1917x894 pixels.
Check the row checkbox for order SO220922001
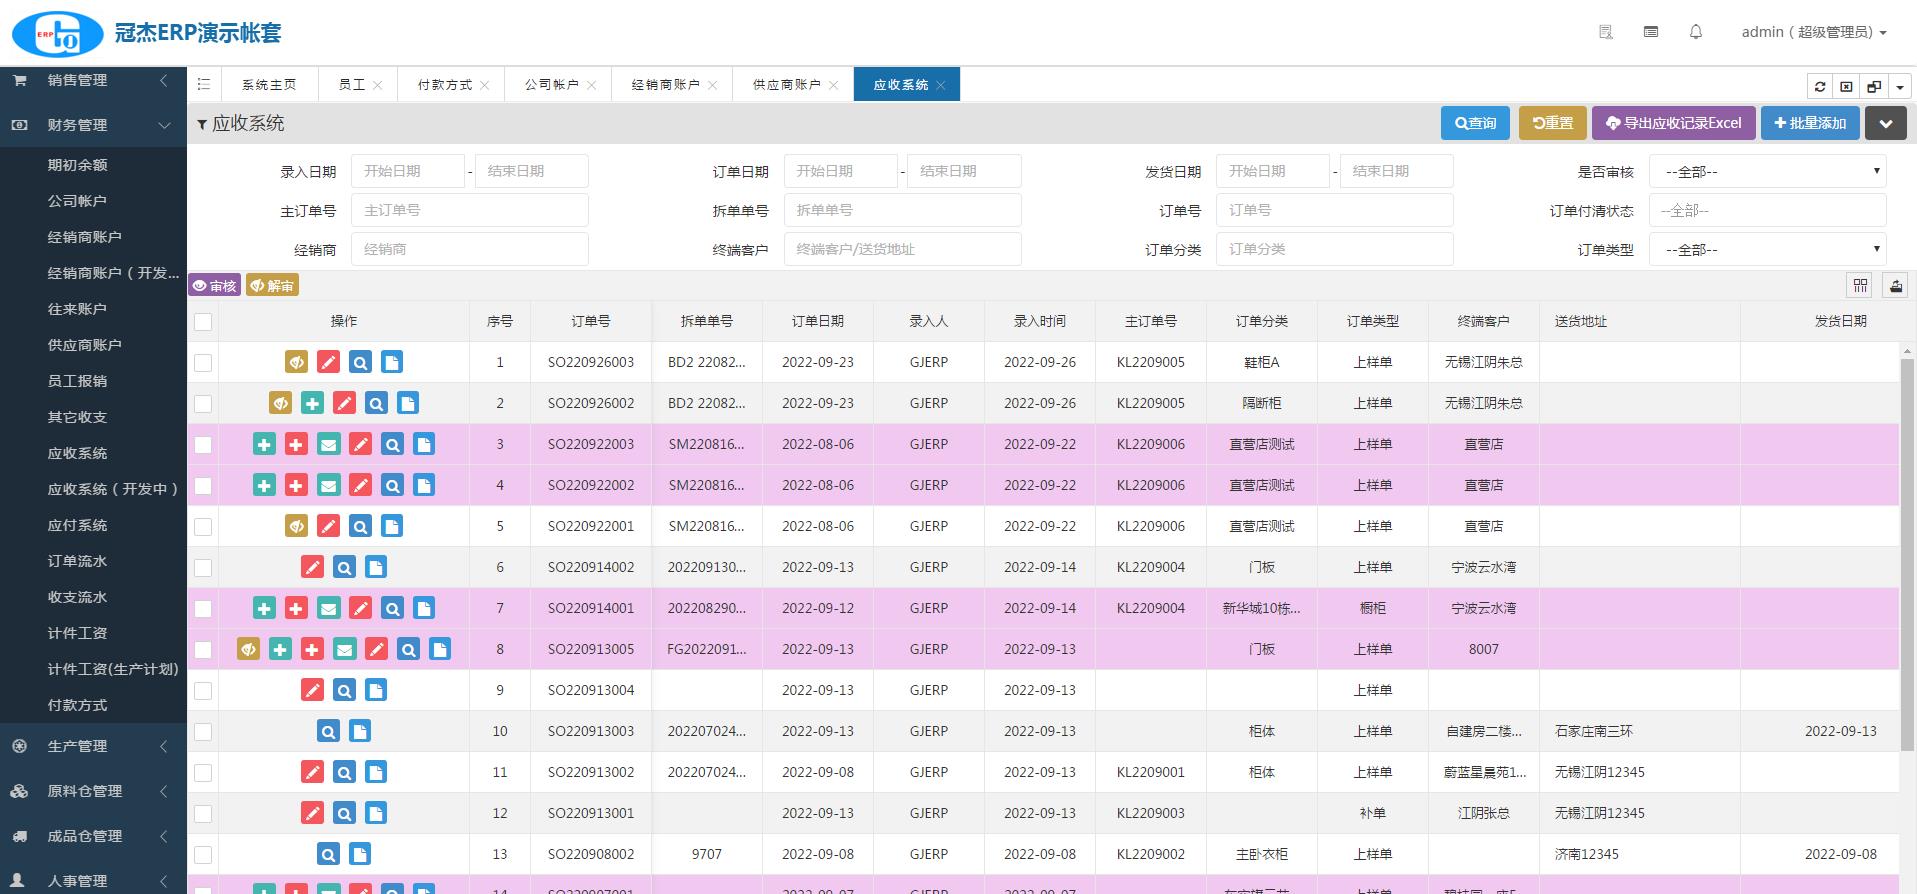203,526
